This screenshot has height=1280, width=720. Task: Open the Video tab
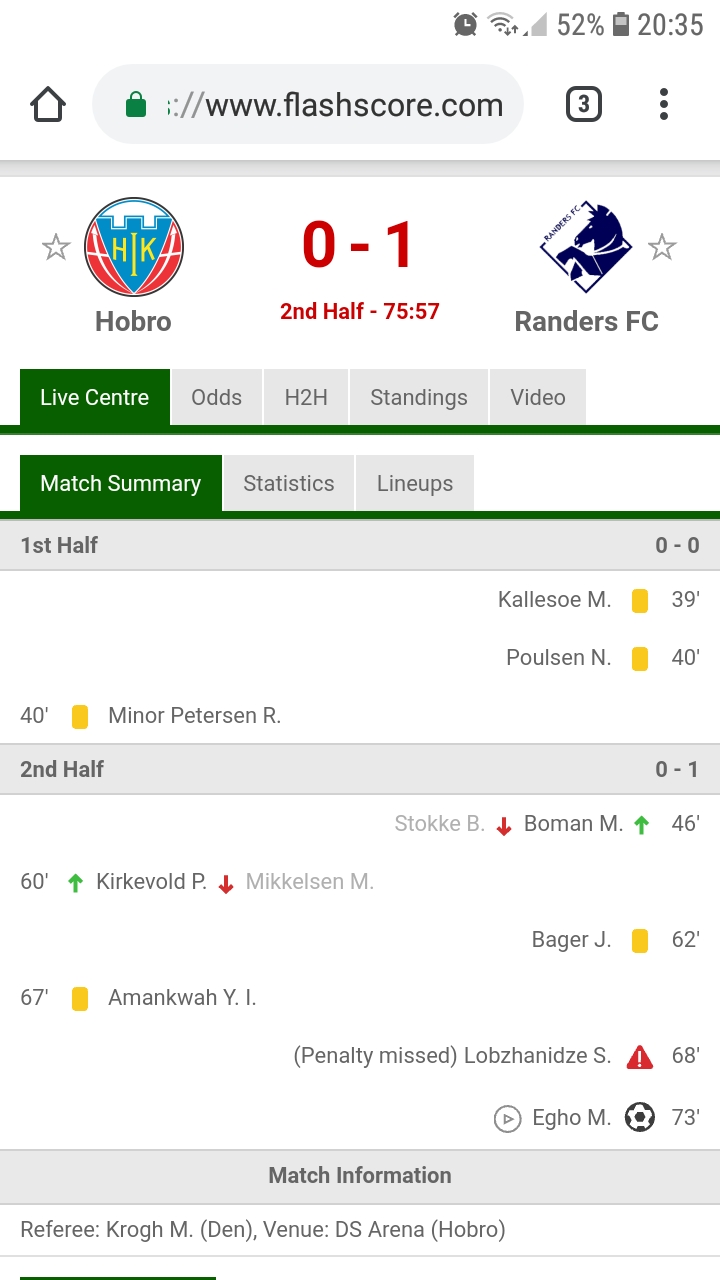[x=538, y=397]
